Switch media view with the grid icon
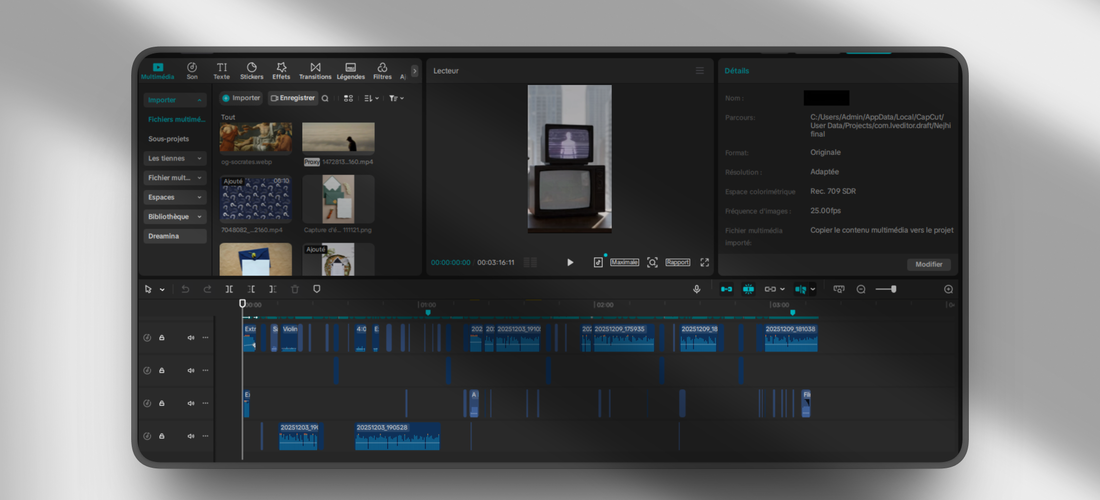The width and height of the screenshot is (1100, 500). [348, 99]
